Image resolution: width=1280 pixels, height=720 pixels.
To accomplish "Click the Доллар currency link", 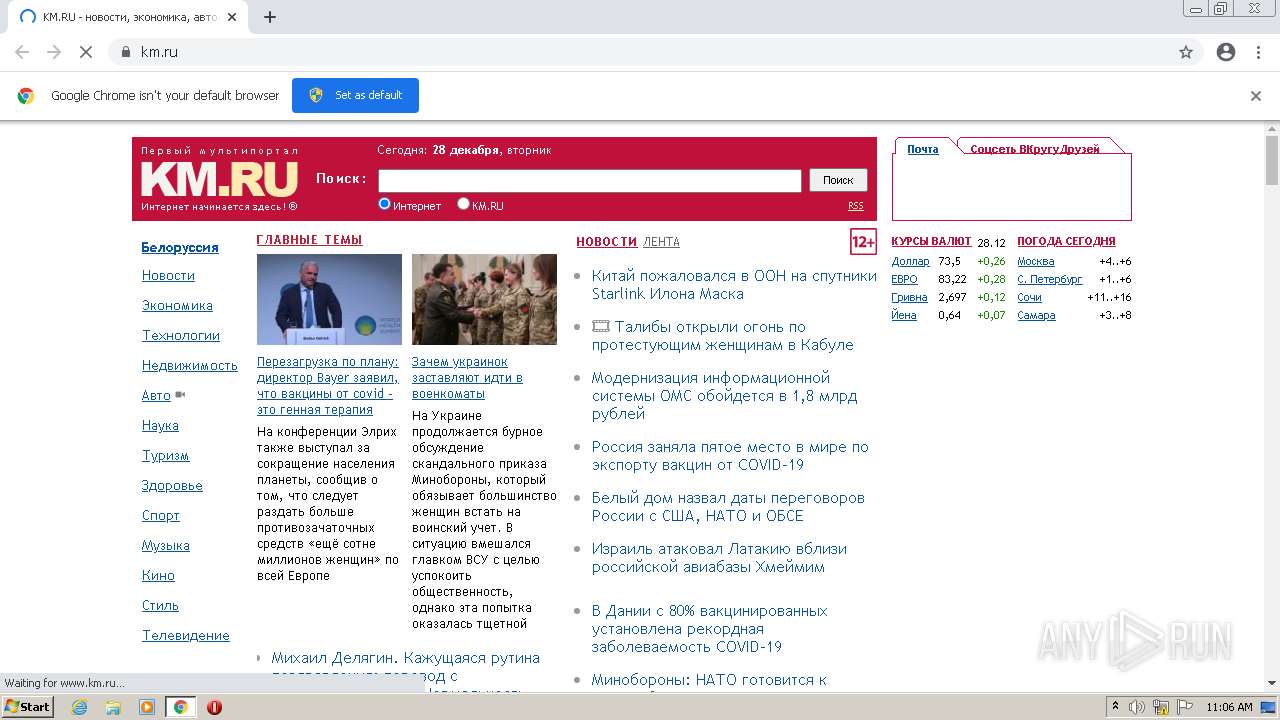I will (x=910, y=261).
